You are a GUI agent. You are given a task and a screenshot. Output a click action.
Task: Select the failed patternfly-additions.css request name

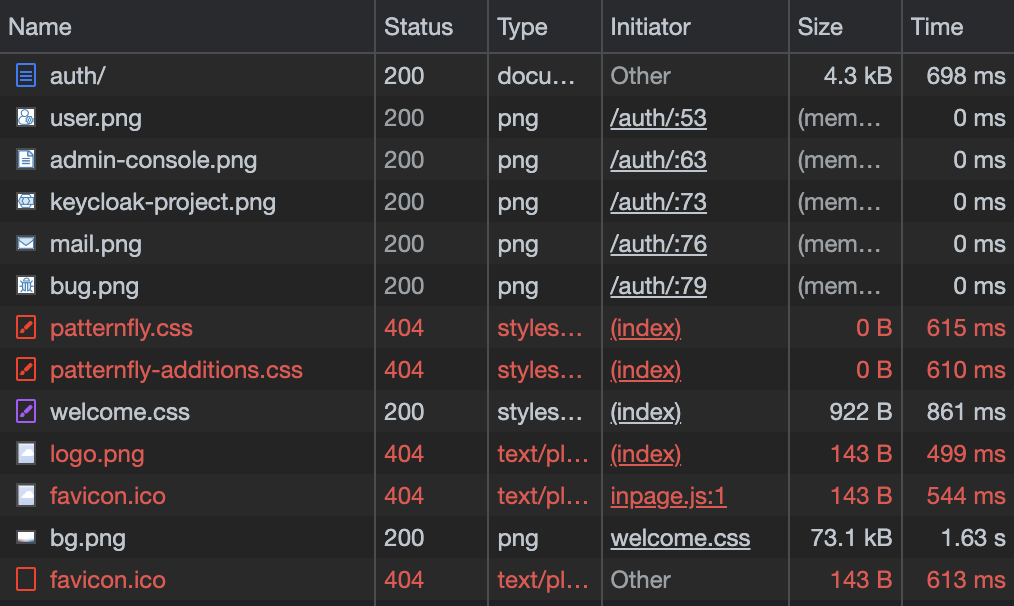(x=177, y=371)
